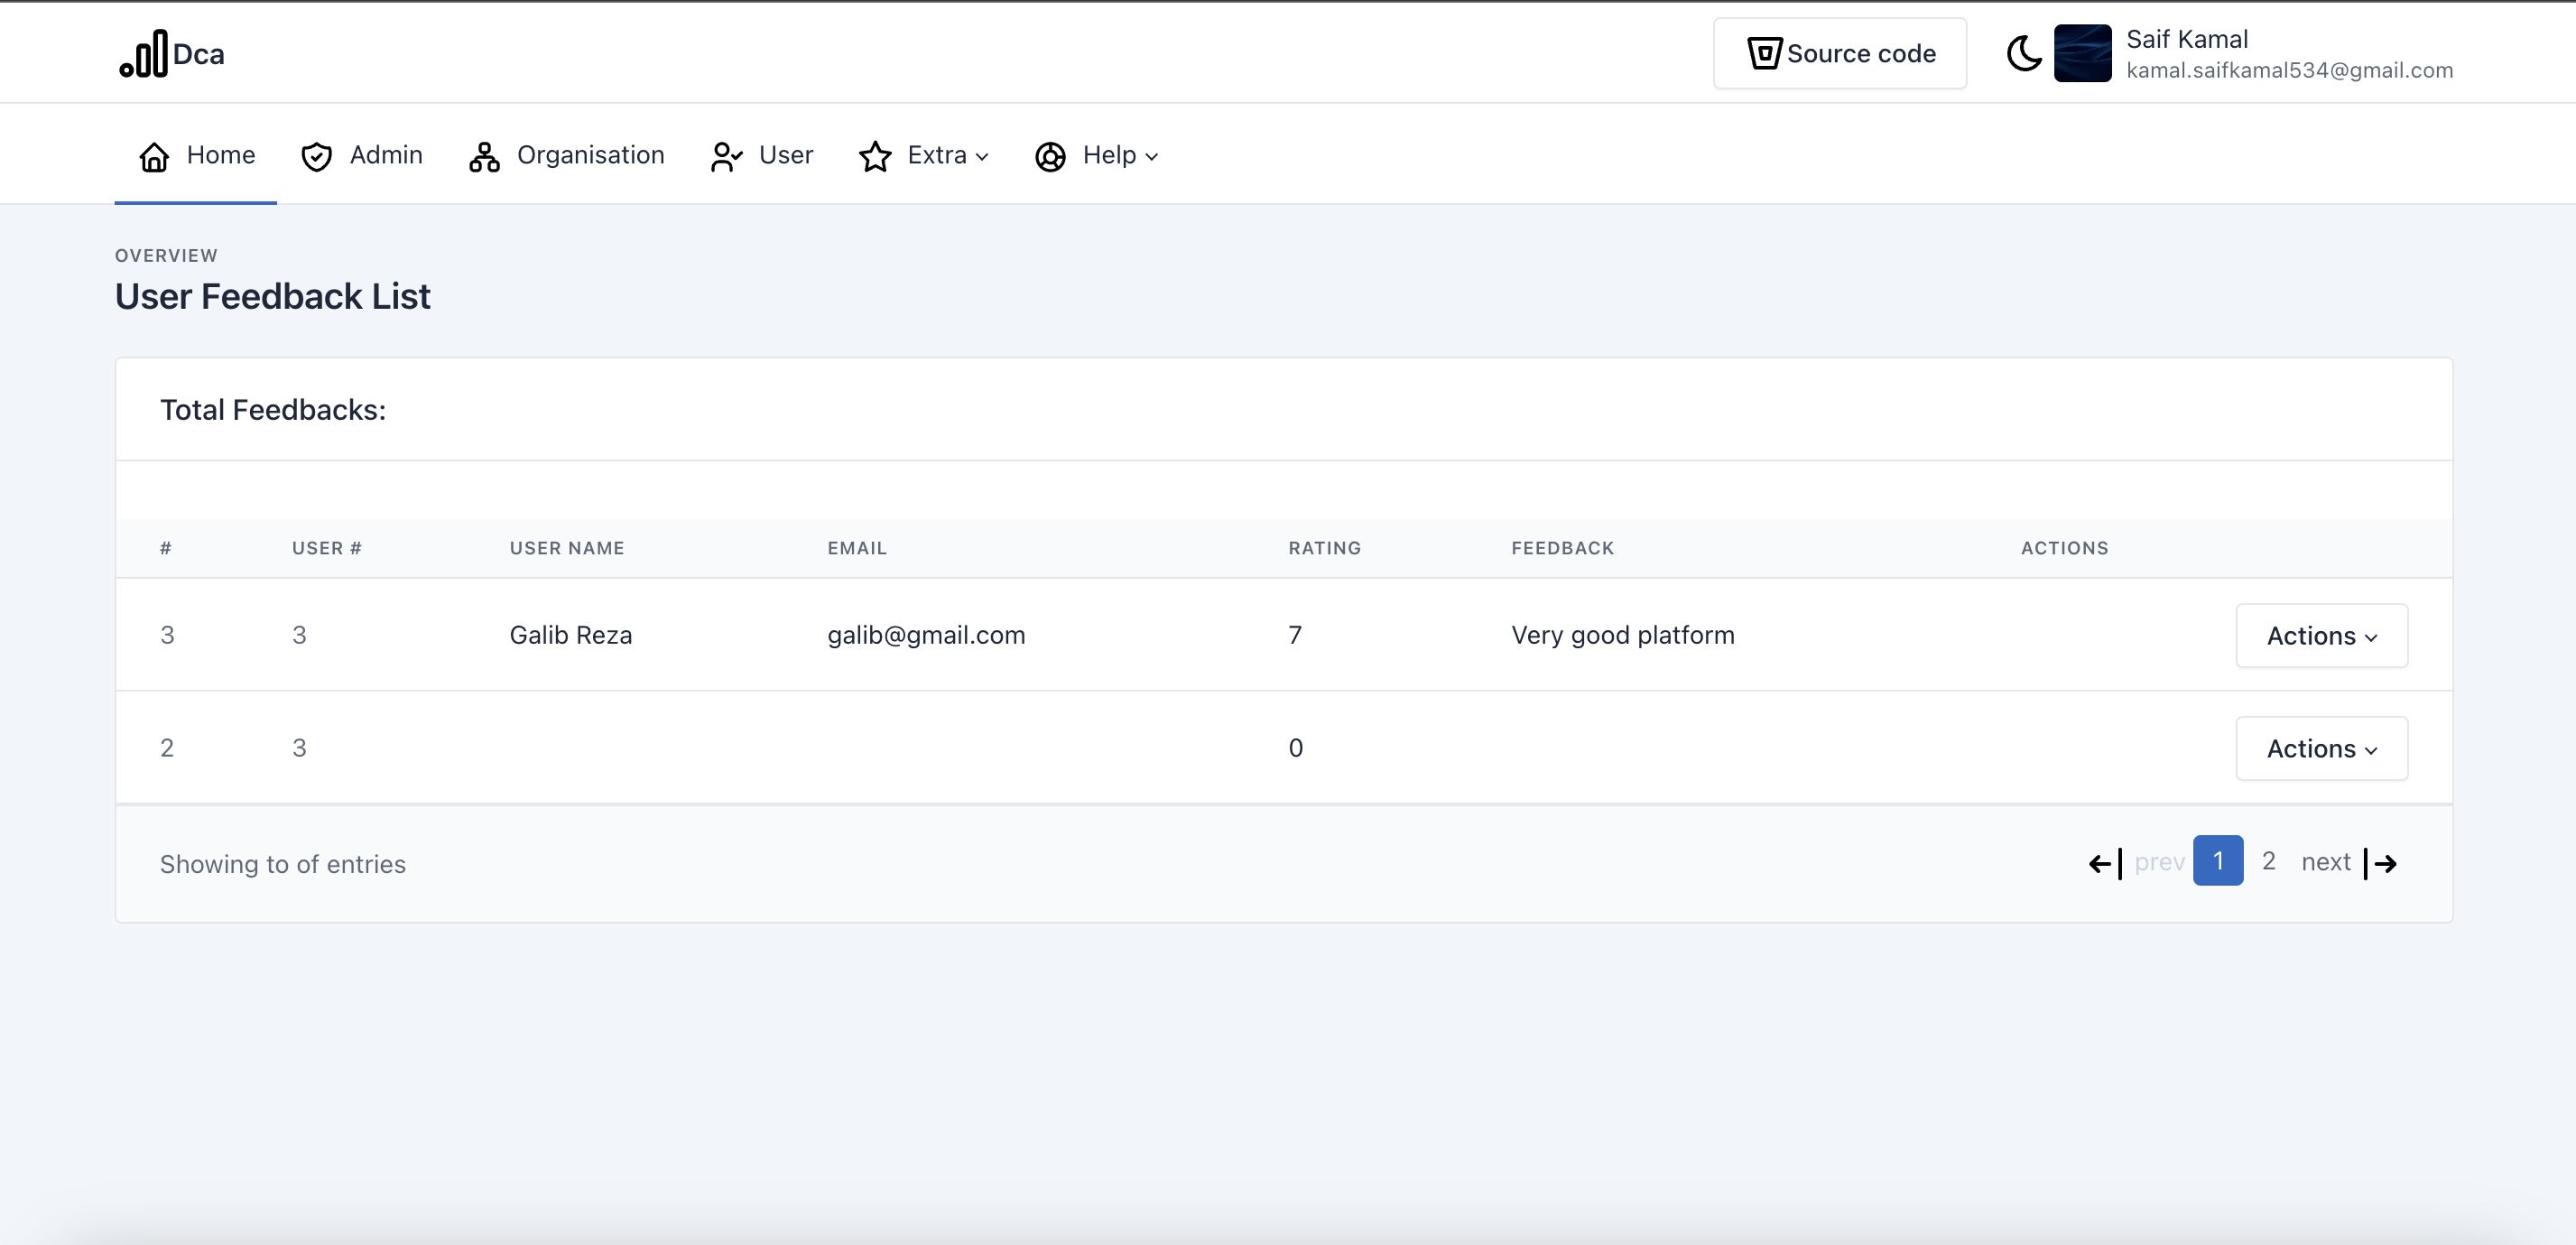Expand the Help menu dropdown
This screenshot has height=1245, width=2576.
(x=1120, y=156)
